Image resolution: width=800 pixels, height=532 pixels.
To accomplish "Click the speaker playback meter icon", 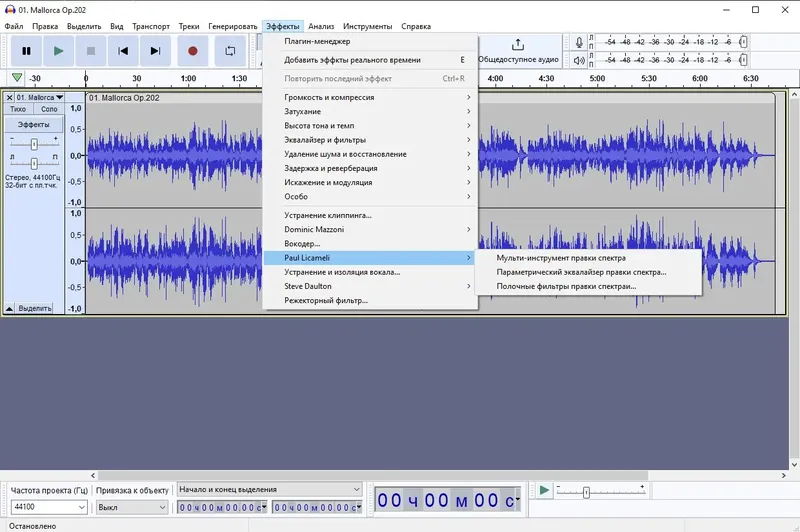I will [x=579, y=60].
